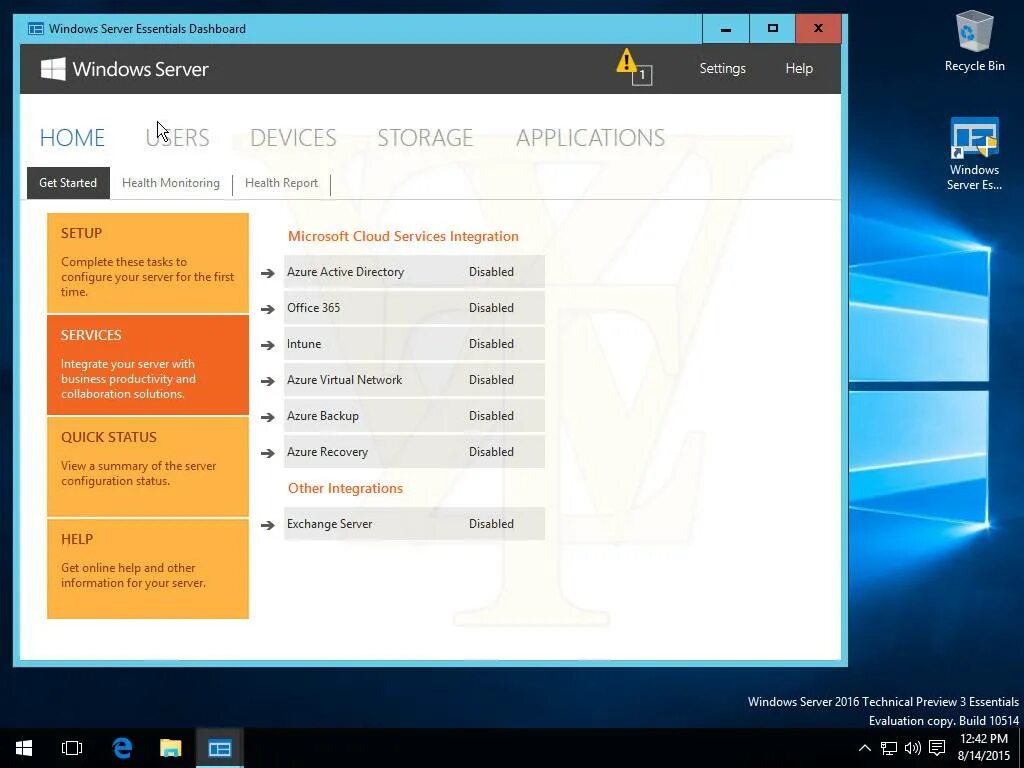Click the Disabled status for Azure Active Directory
This screenshot has height=768, width=1024.
491,272
